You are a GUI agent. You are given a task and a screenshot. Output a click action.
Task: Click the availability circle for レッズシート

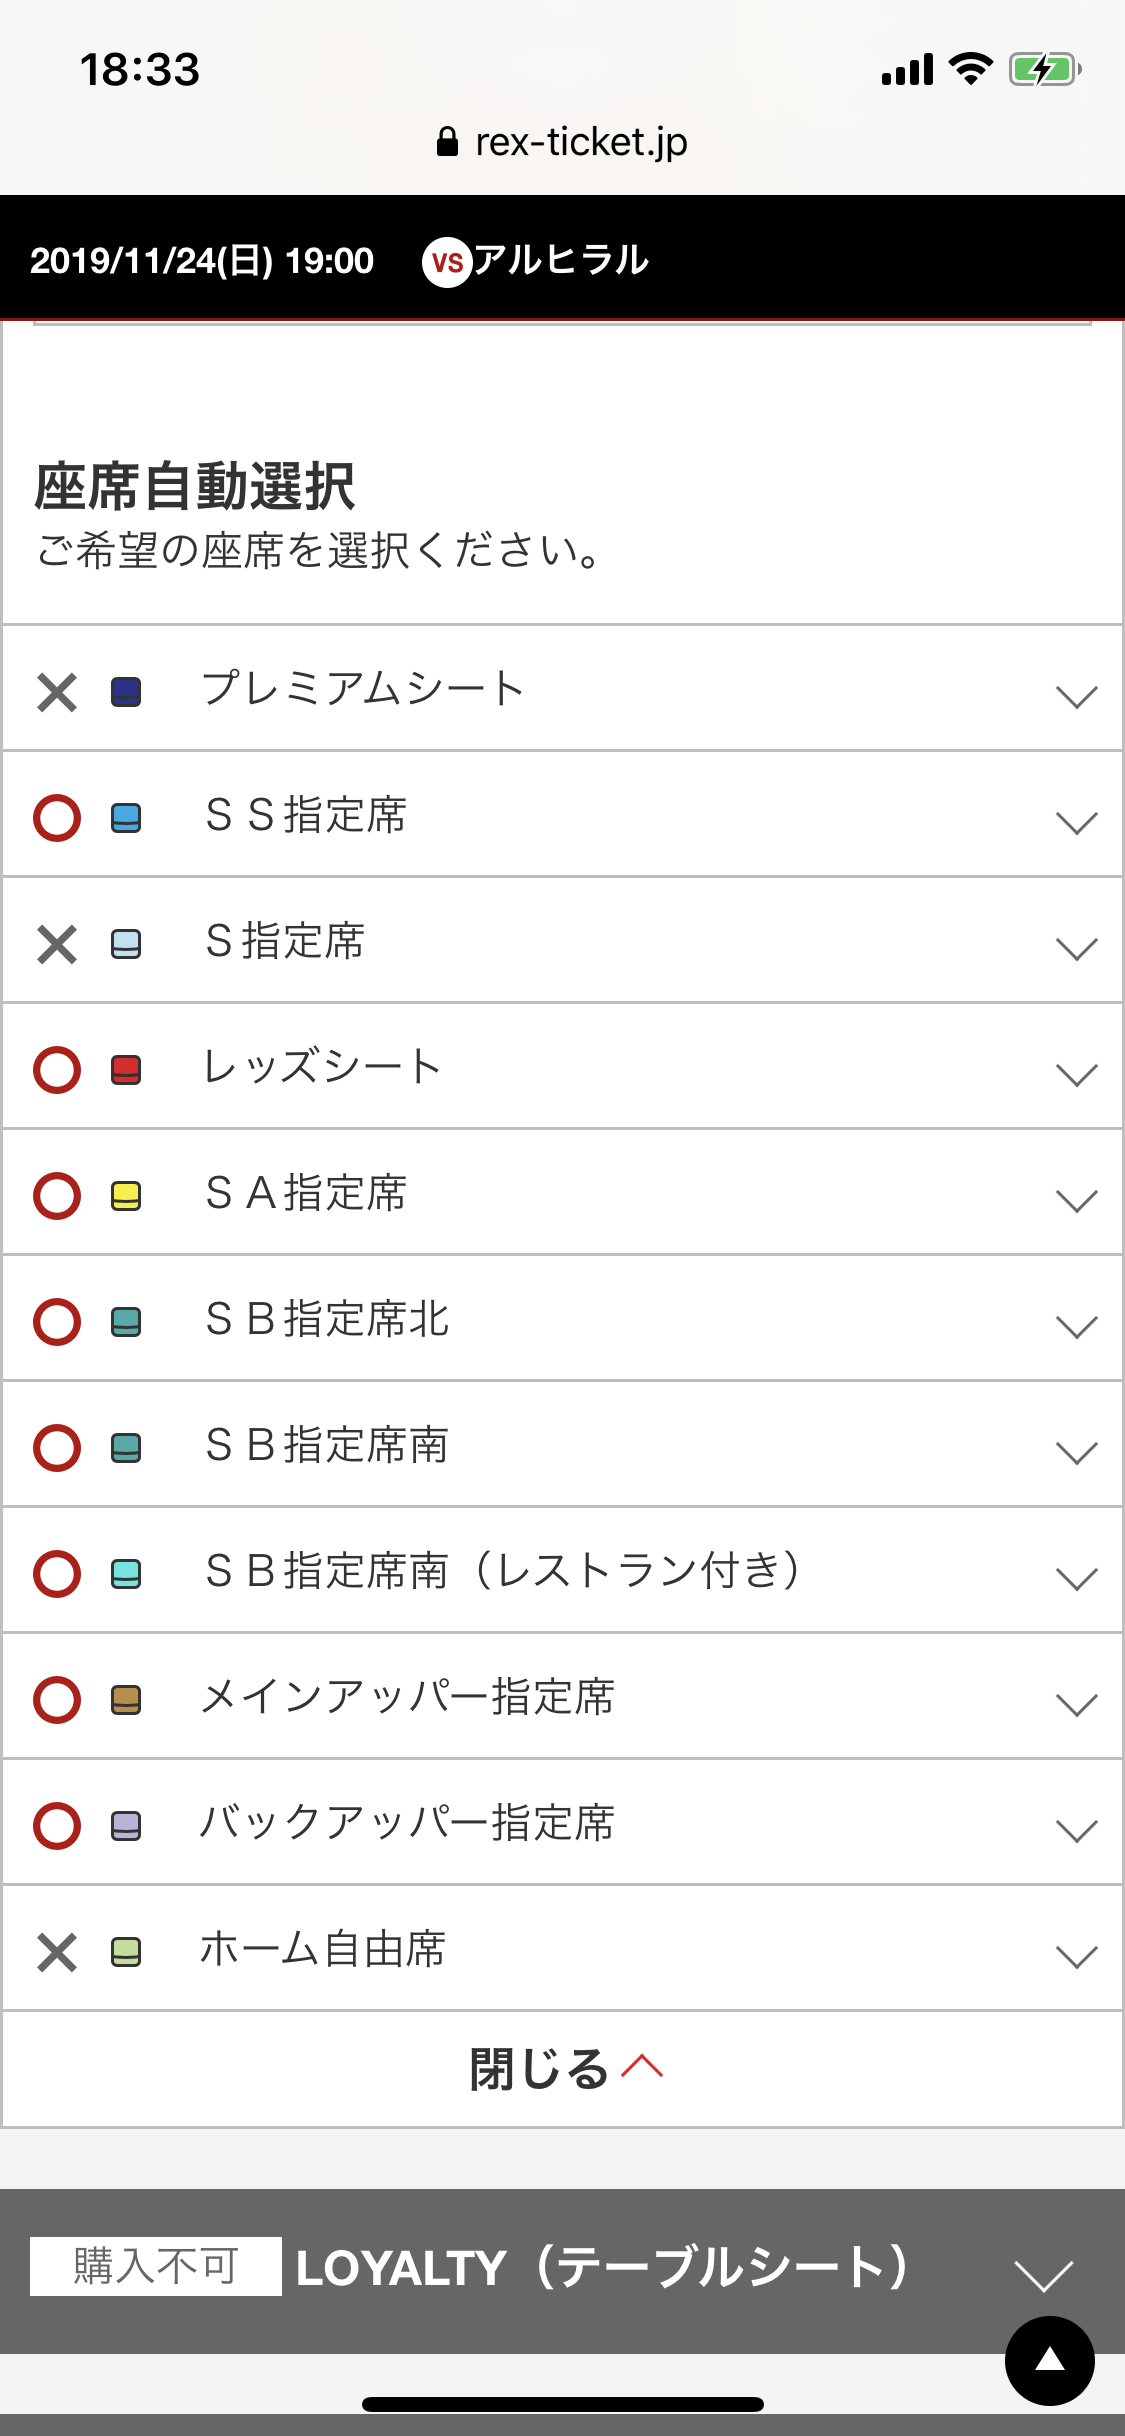coord(57,1070)
